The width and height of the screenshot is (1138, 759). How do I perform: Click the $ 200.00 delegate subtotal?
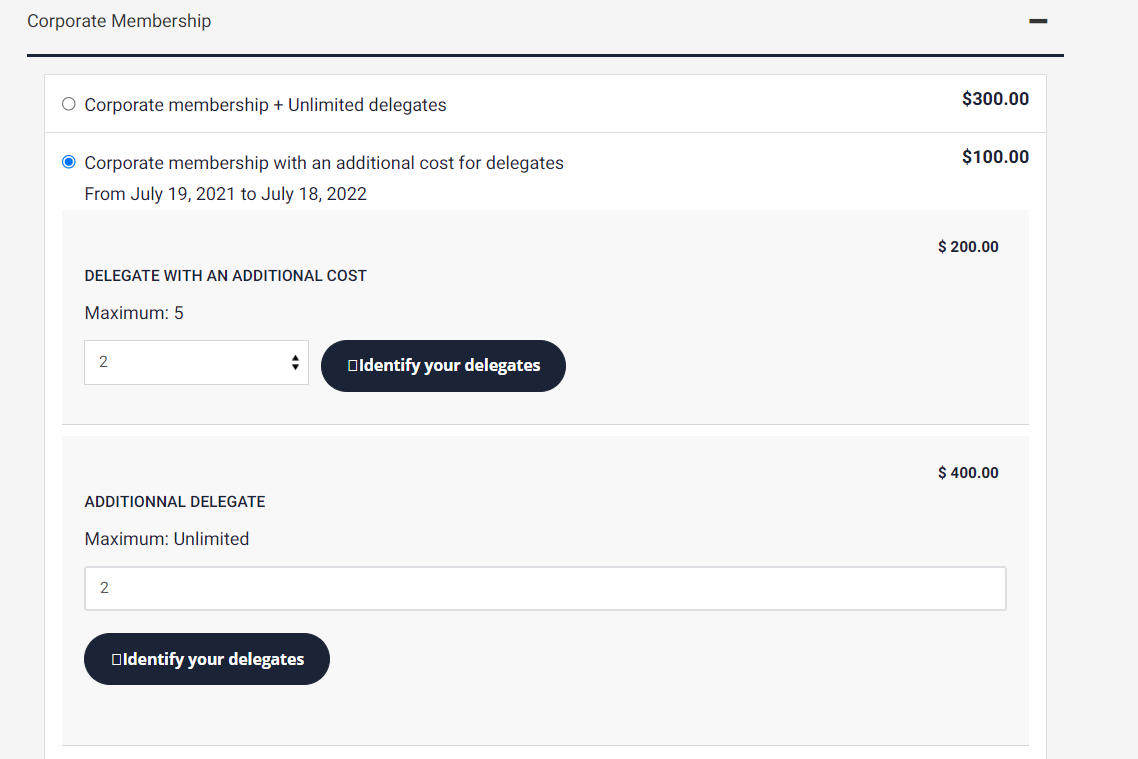(x=968, y=247)
